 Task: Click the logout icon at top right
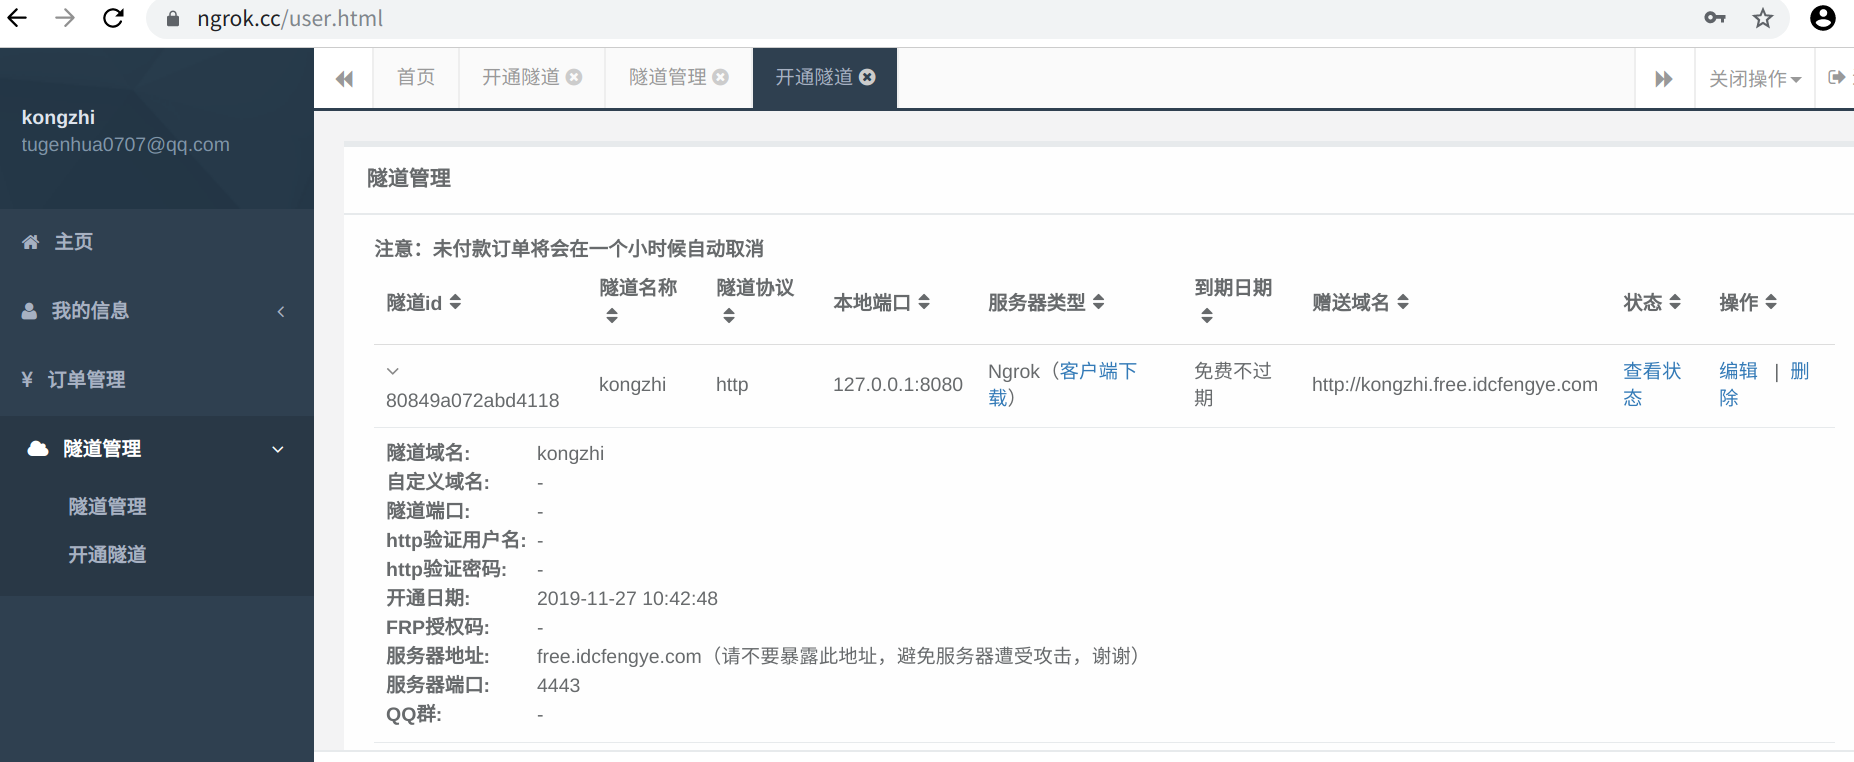coord(1836,77)
